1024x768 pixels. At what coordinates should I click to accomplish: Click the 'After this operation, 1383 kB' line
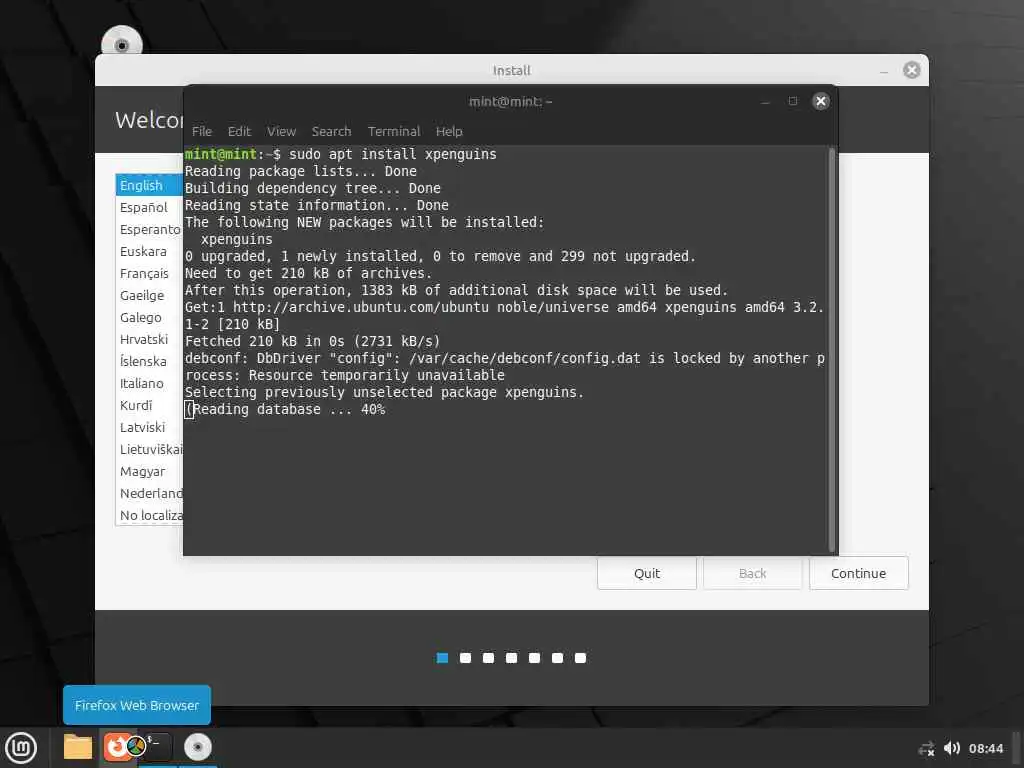(456, 291)
